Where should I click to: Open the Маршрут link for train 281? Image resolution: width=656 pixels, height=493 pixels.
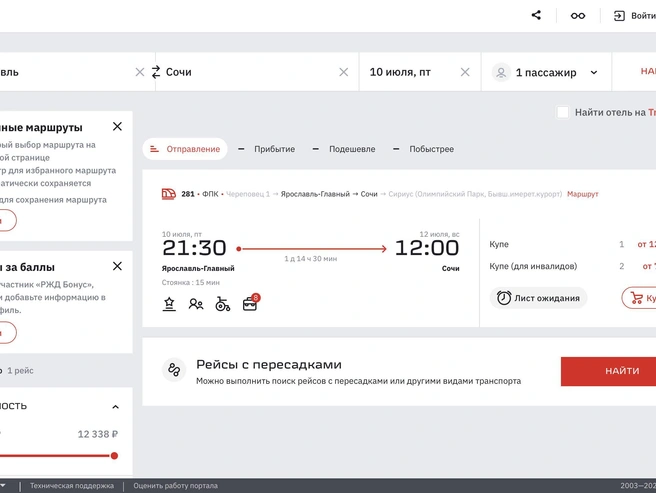click(583, 194)
